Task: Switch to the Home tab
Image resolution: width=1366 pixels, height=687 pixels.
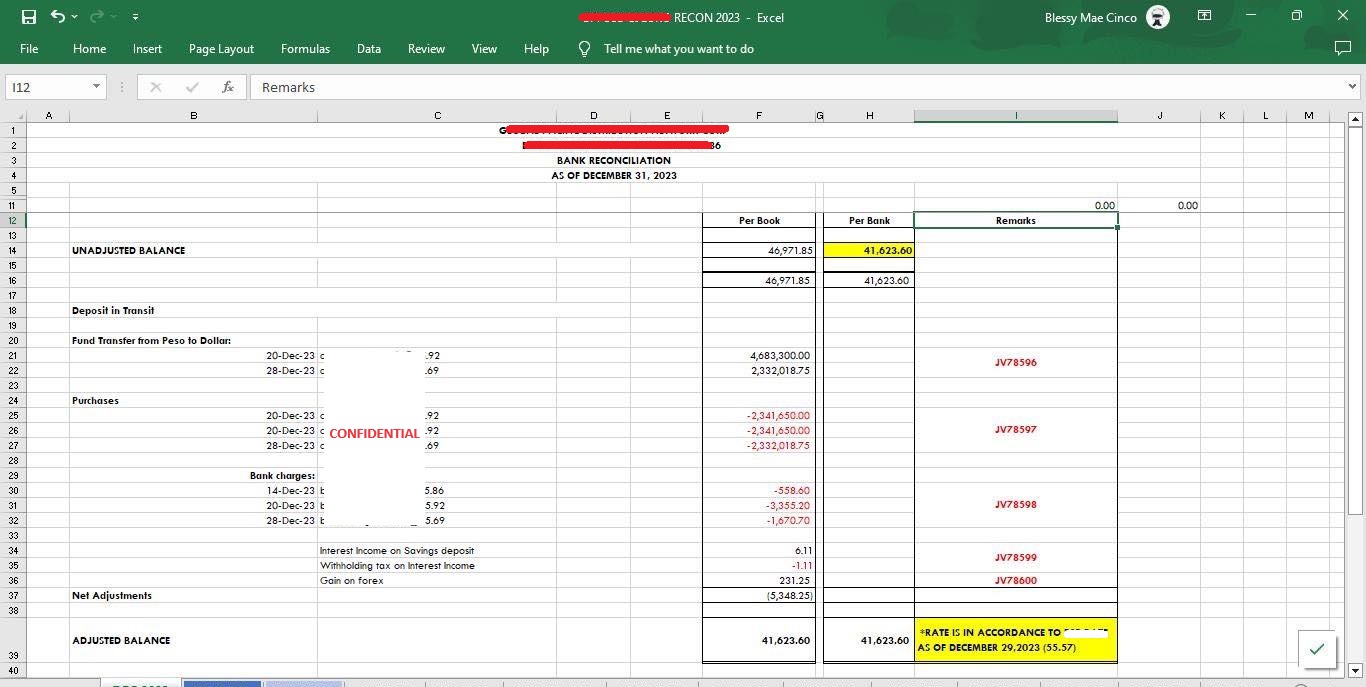Action: tap(89, 48)
